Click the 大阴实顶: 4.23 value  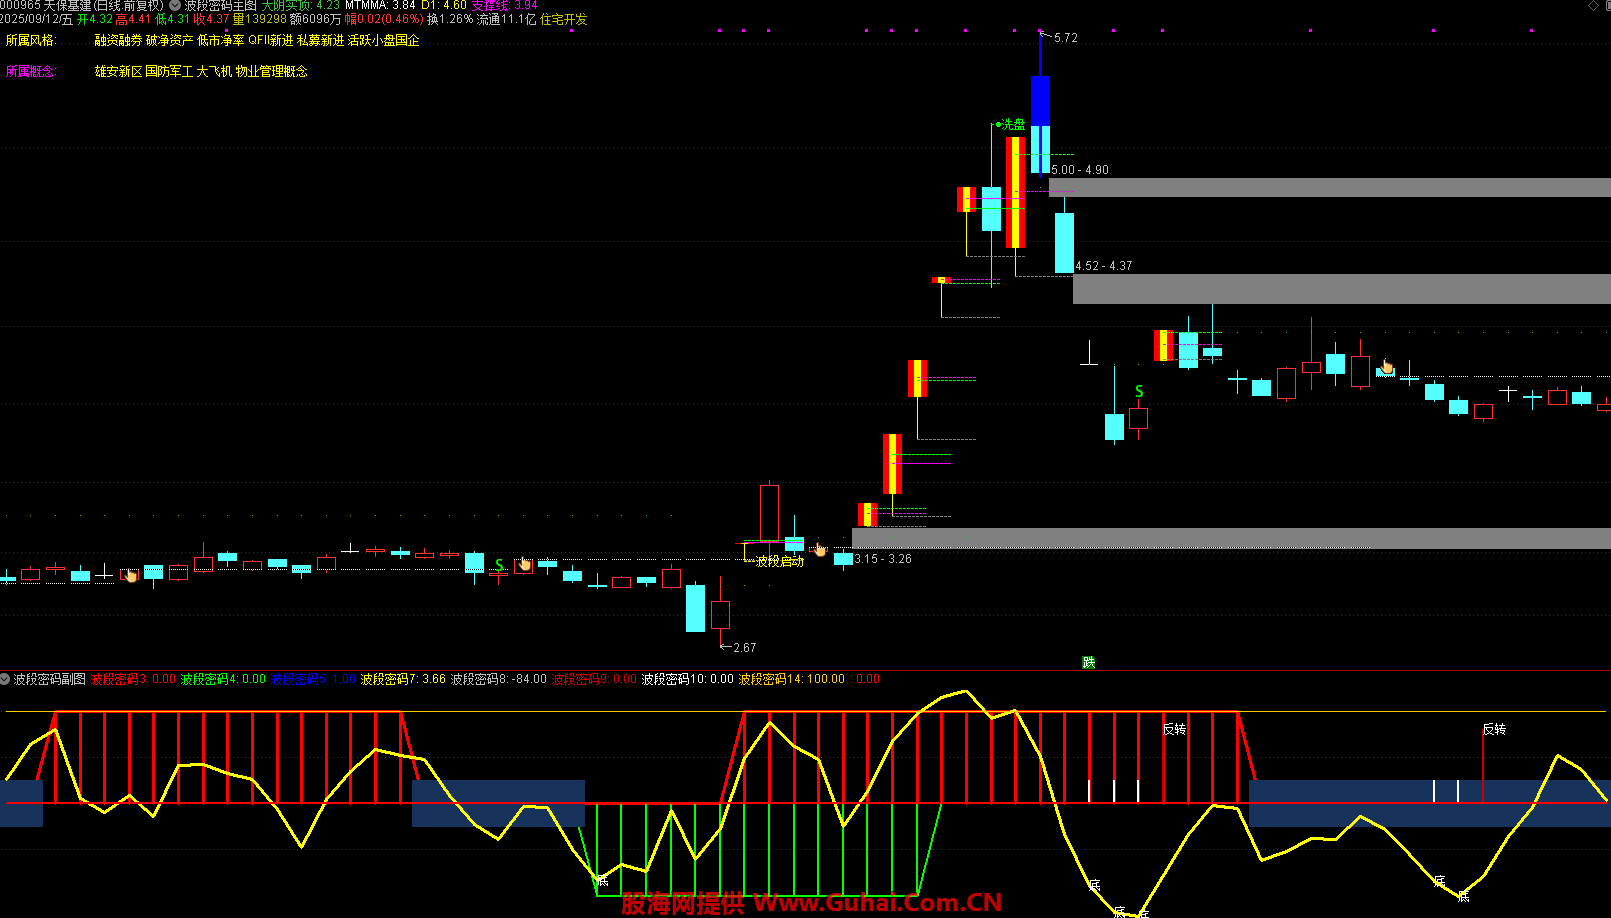click(x=301, y=6)
